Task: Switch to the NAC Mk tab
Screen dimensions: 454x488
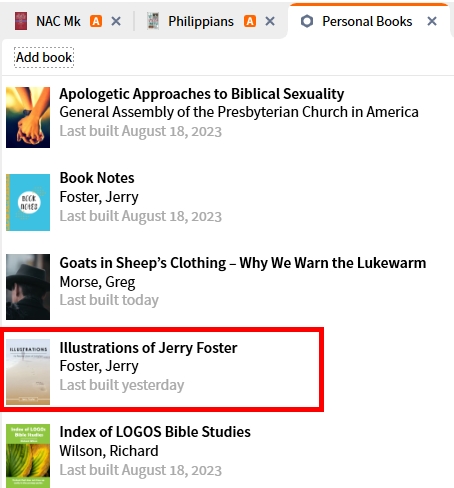Action: click(x=58, y=21)
